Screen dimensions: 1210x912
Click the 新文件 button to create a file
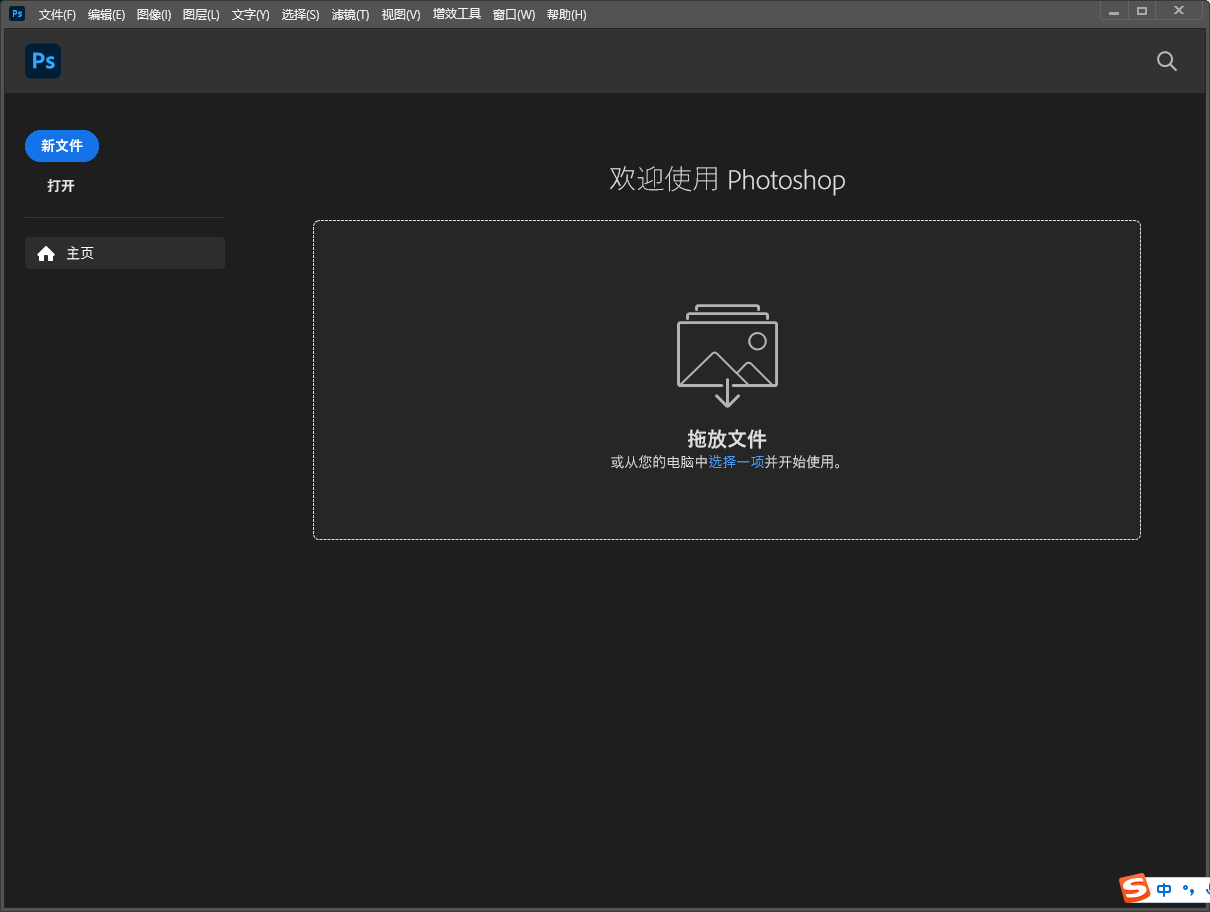coord(61,145)
